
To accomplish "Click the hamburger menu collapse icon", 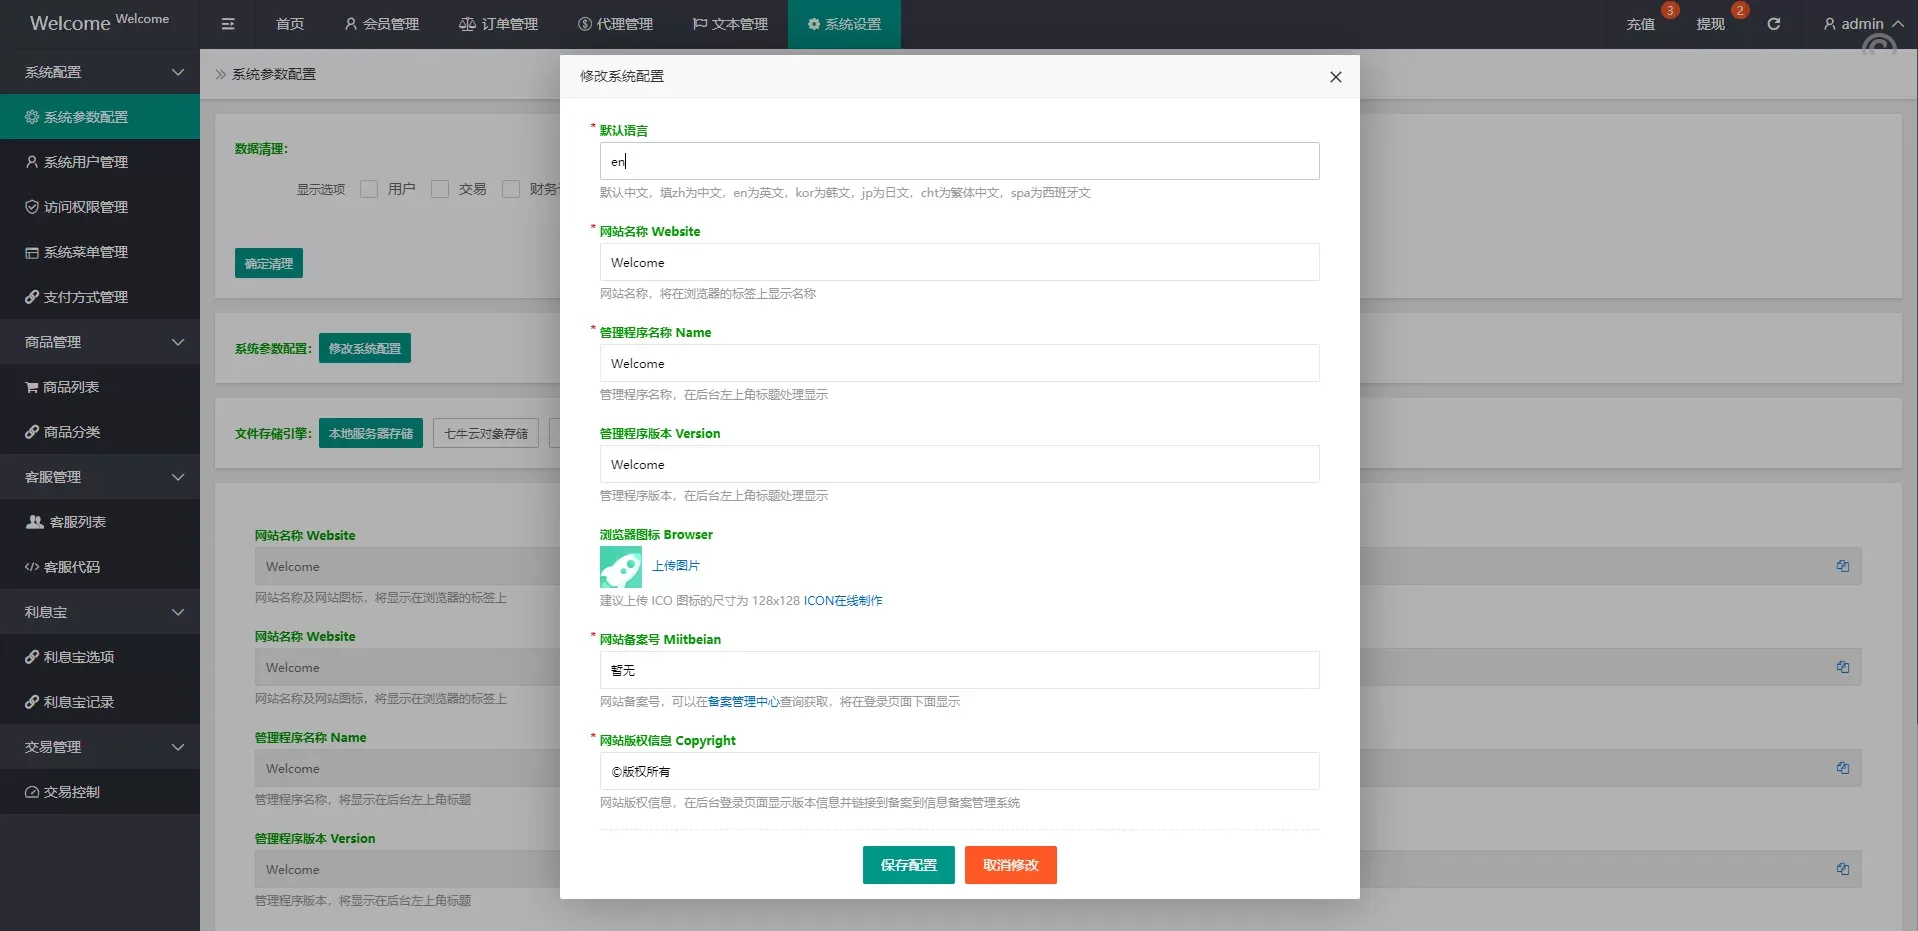I will pyautogui.click(x=228, y=24).
